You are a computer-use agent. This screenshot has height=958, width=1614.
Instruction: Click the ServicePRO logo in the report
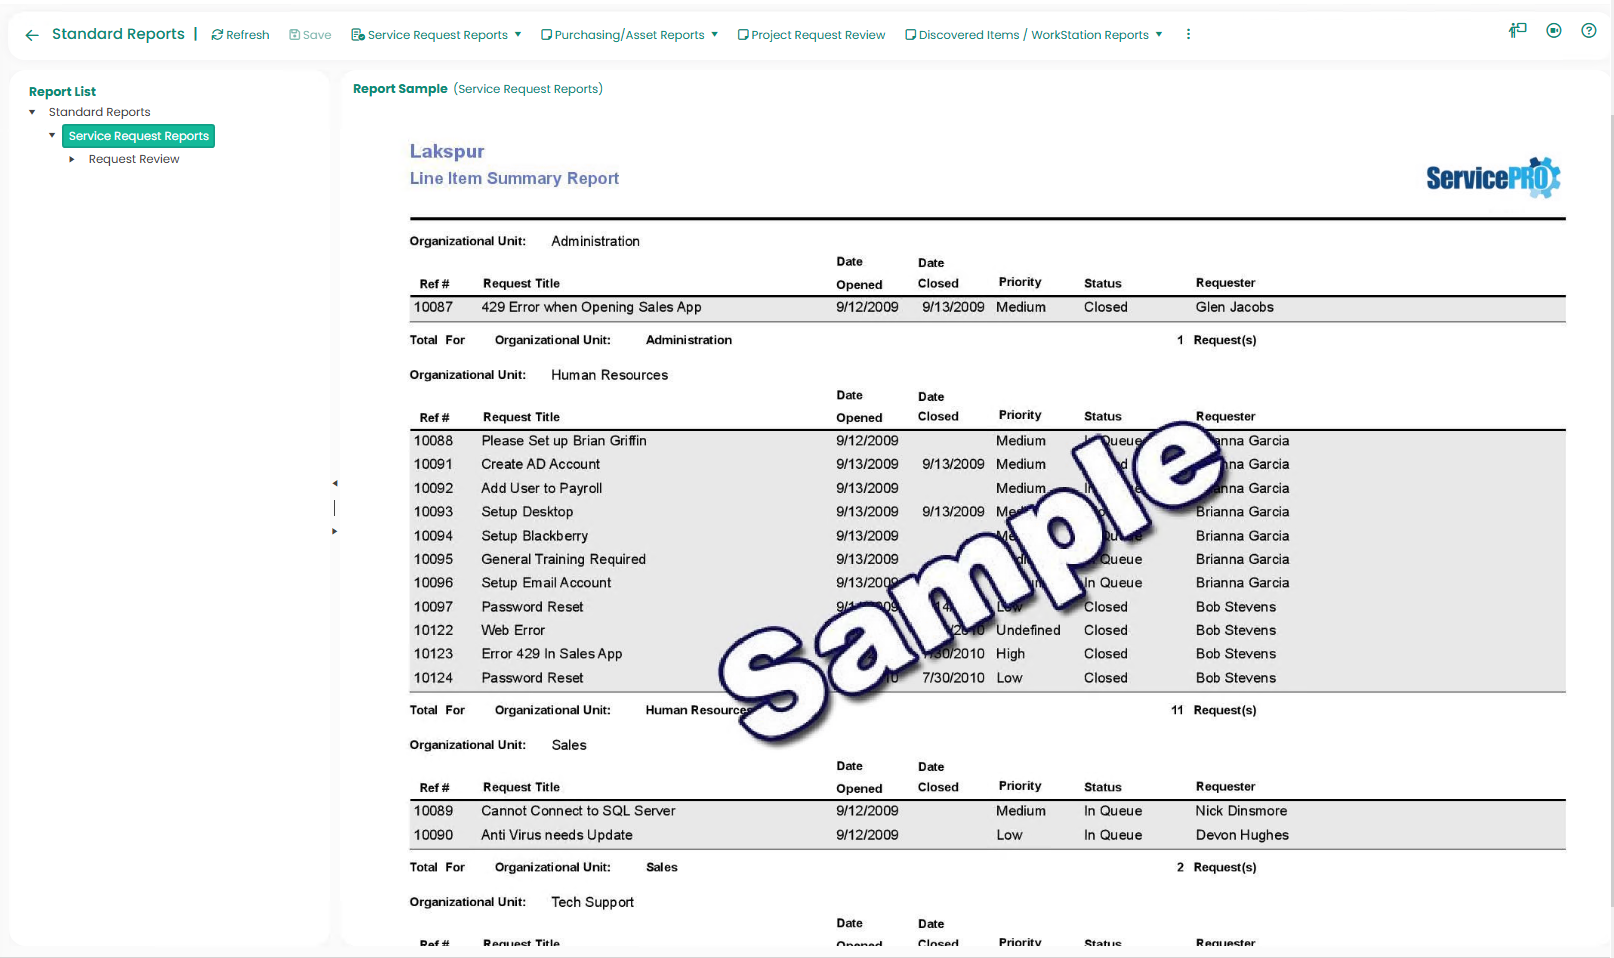point(1492,178)
